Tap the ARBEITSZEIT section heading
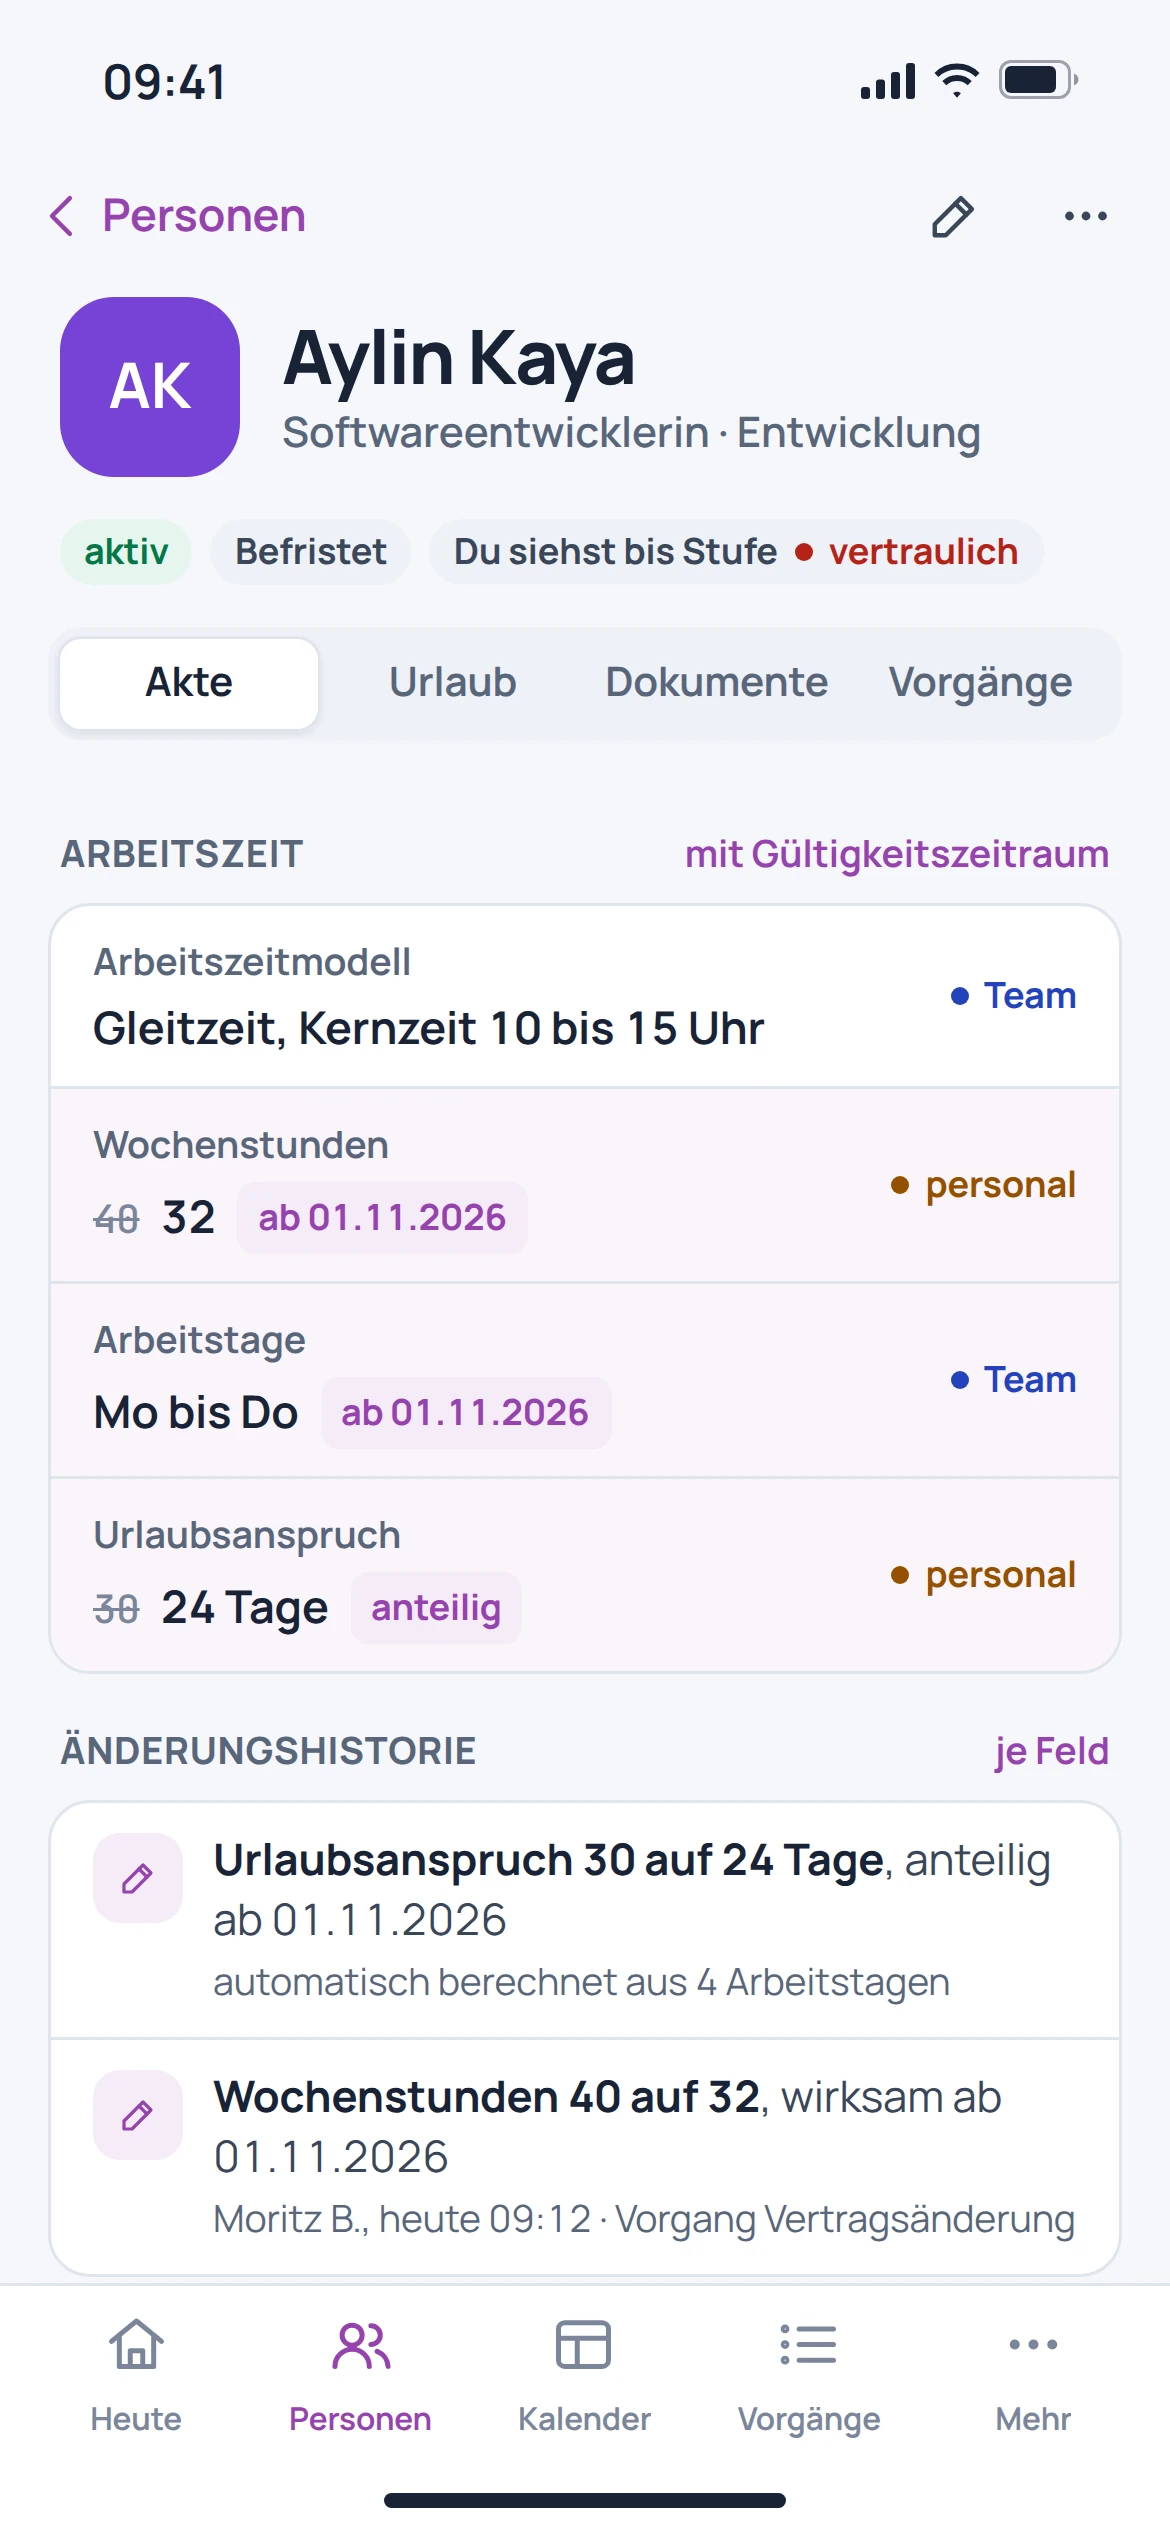 182,855
